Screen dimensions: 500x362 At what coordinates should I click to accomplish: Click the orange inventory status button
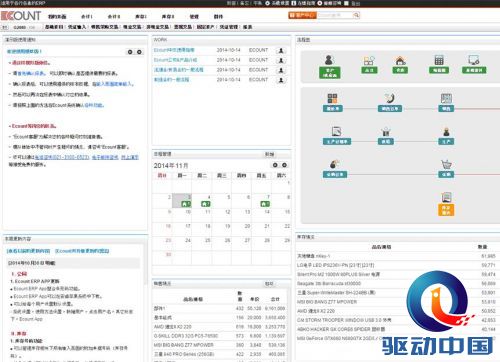[446, 210]
